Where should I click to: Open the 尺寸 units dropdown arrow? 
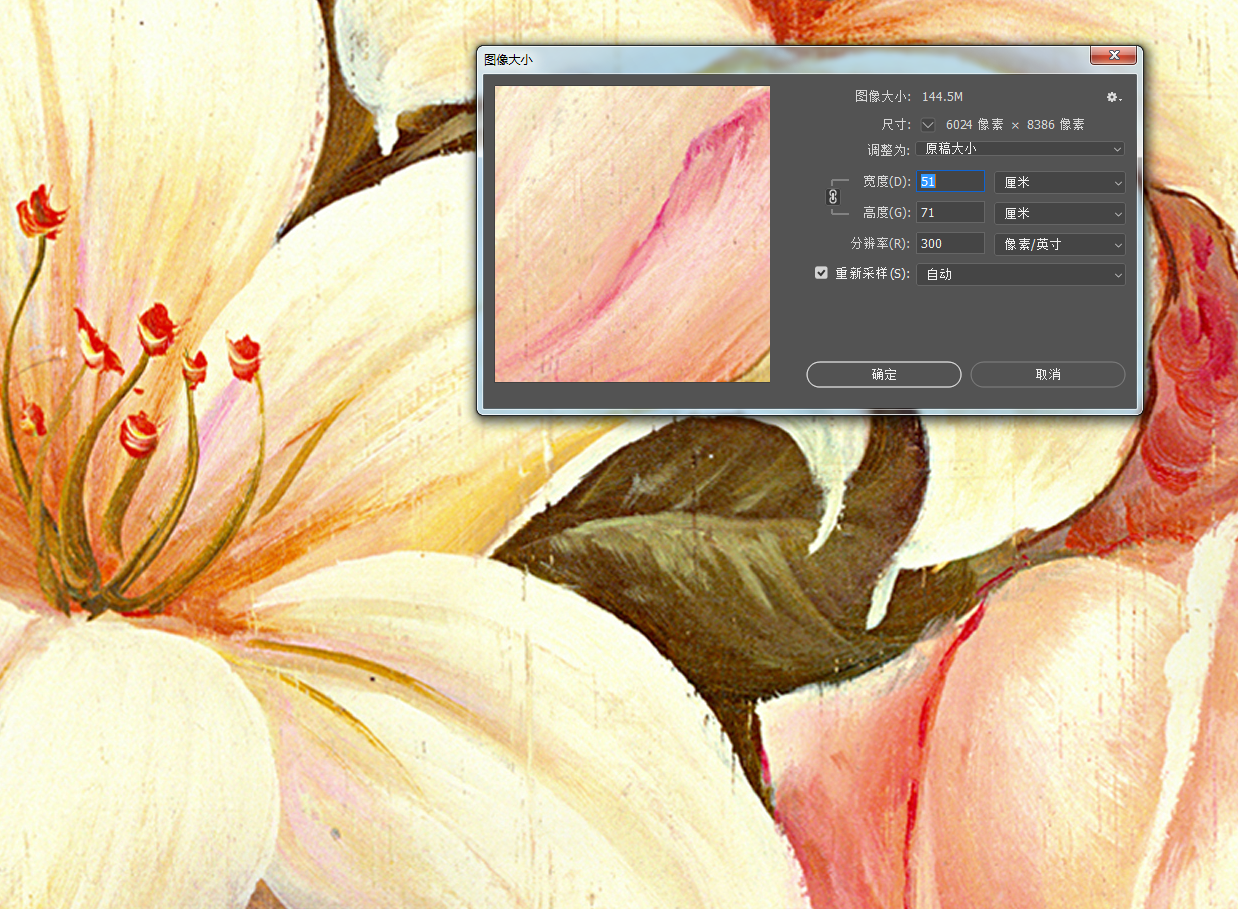coord(929,125)
